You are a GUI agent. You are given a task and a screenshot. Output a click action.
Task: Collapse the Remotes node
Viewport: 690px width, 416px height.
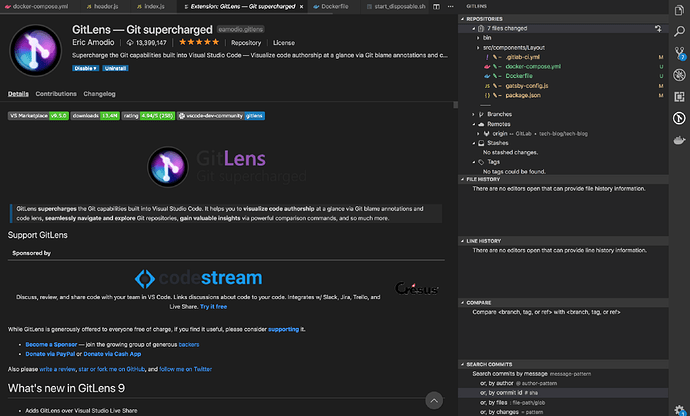473,125
